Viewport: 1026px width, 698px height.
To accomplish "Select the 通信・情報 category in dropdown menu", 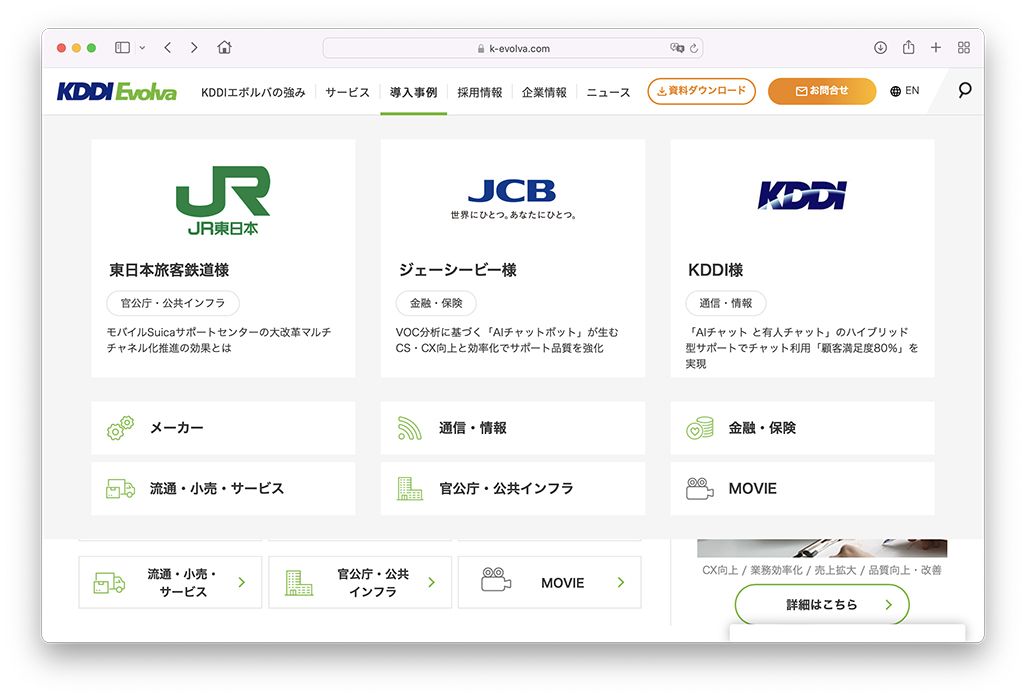I will 472,428.
